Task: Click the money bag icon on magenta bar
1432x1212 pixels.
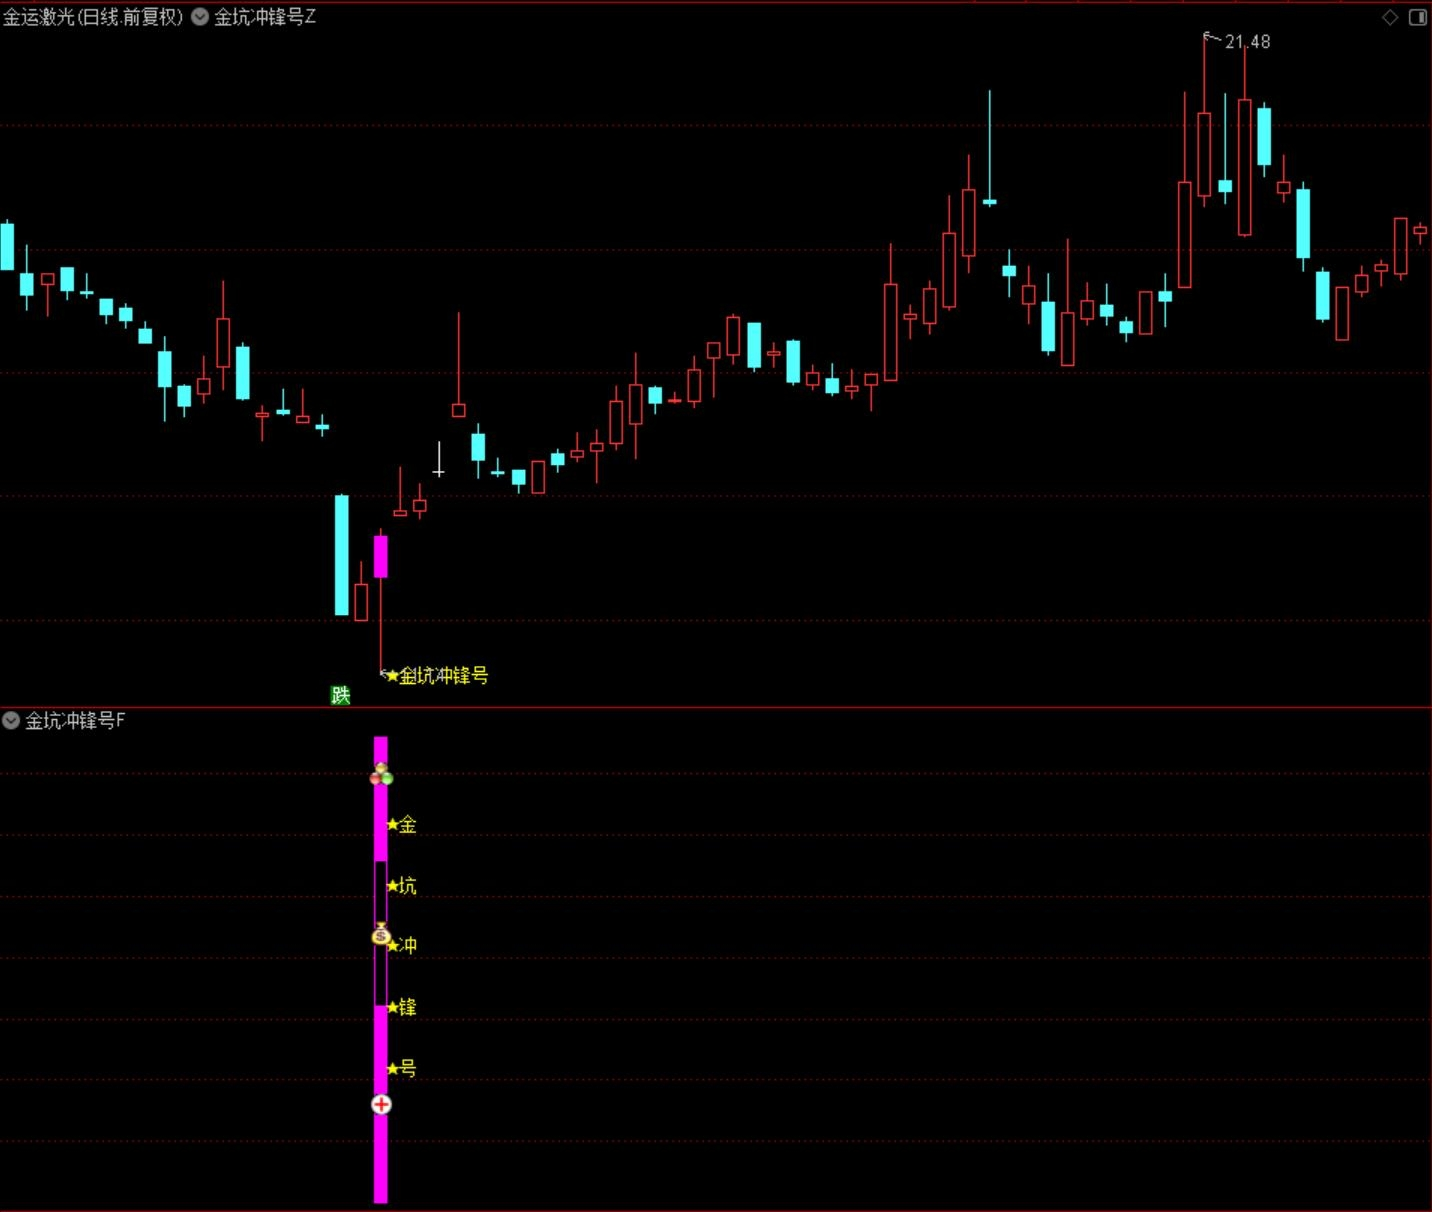Action: (x=381, y=935)
